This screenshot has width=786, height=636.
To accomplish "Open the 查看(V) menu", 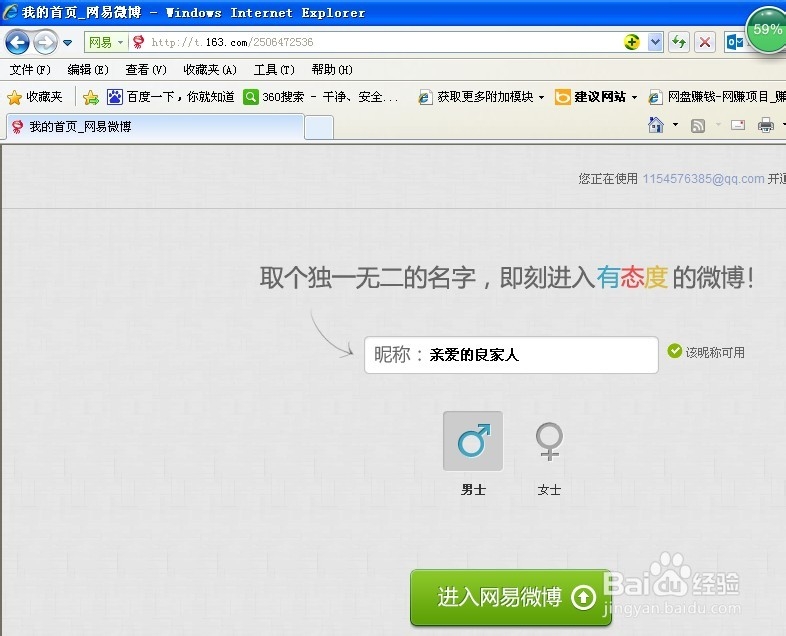I will click(146, 70).
